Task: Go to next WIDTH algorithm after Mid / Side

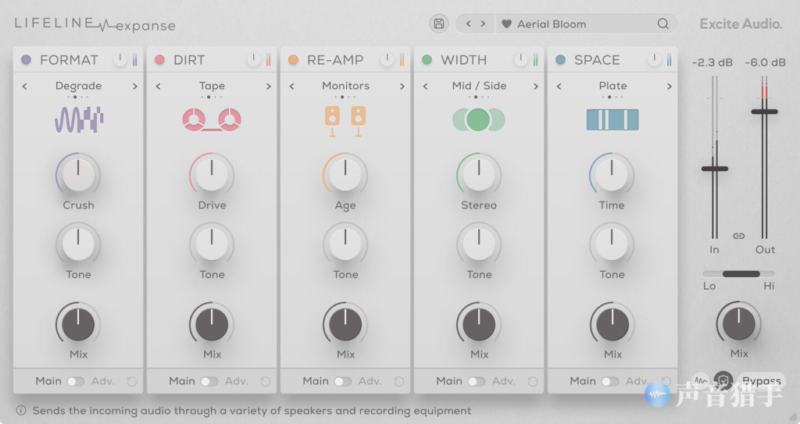Action: 536,86
